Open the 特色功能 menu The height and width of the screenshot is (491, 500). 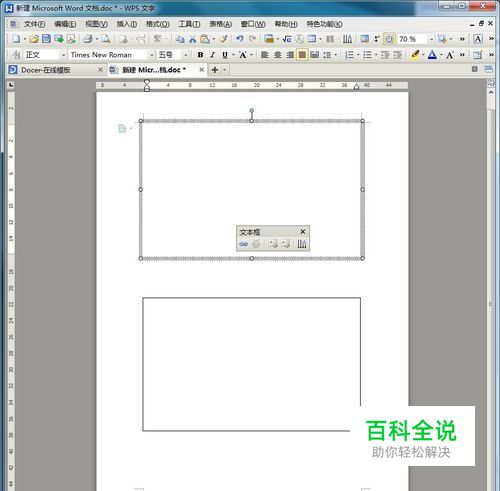point(324,24)
